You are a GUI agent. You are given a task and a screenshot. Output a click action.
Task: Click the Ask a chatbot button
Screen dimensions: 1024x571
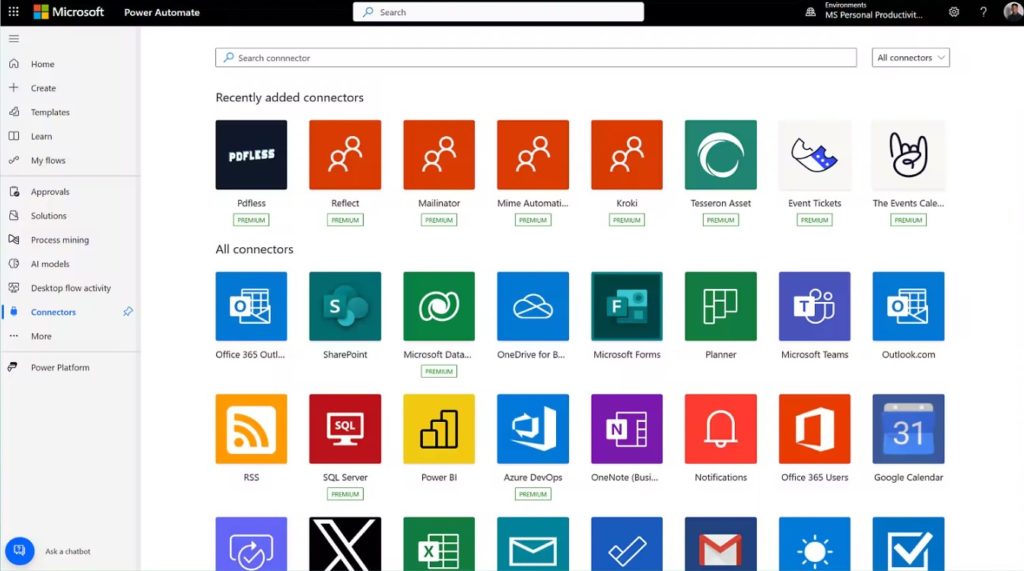20,551
